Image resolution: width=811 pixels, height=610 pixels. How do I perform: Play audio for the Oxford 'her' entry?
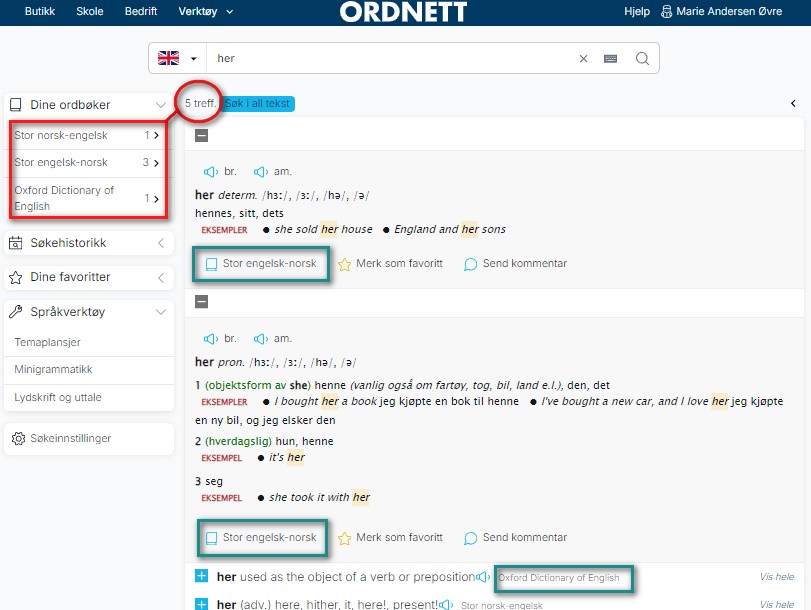483,577
